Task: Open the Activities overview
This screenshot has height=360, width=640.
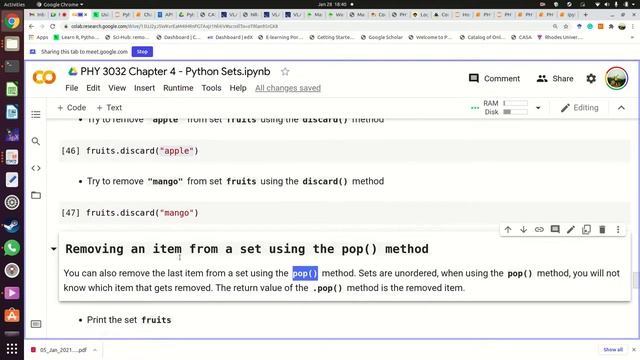Action: point(14,4)
